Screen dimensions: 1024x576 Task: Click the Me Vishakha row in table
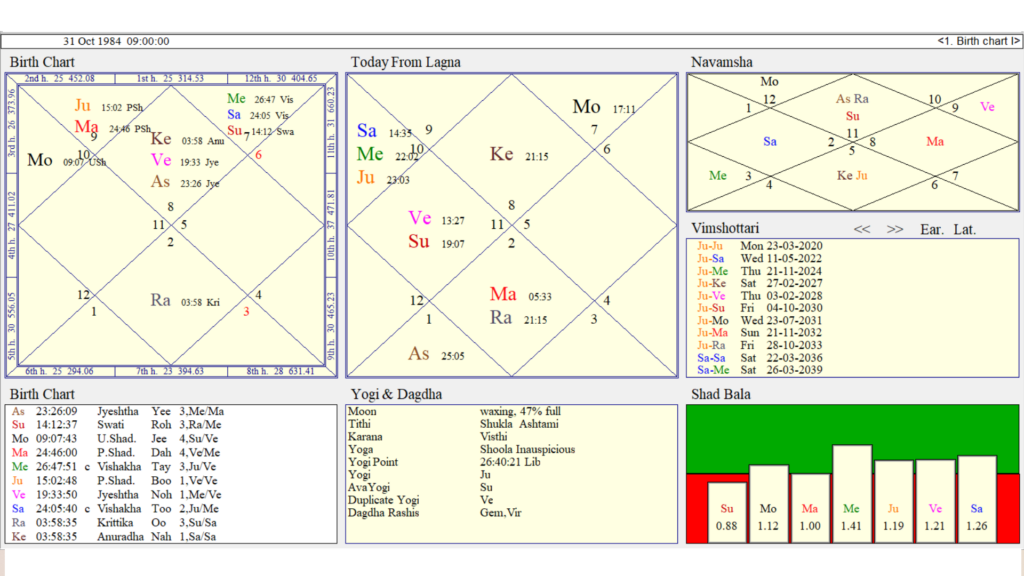114,467
